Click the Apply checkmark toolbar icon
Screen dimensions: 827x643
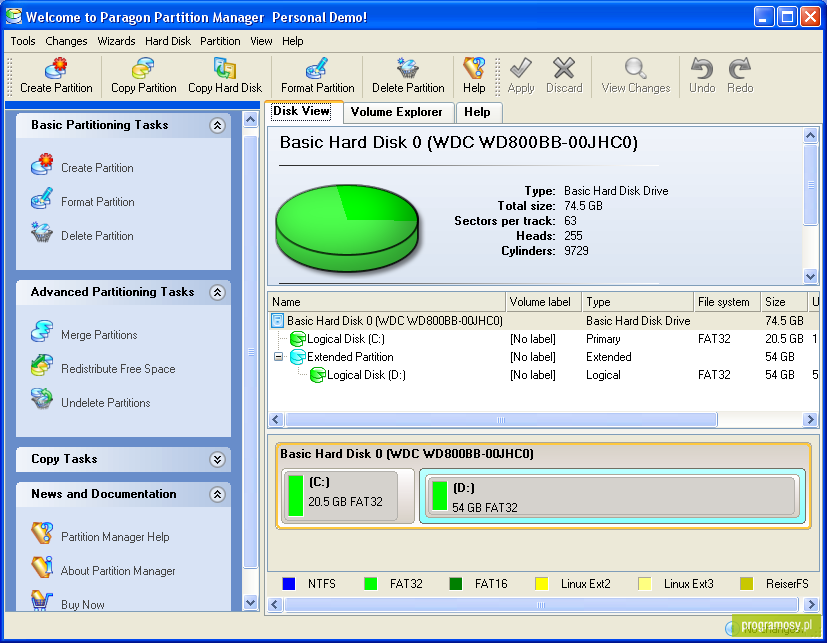pos(521,69)
